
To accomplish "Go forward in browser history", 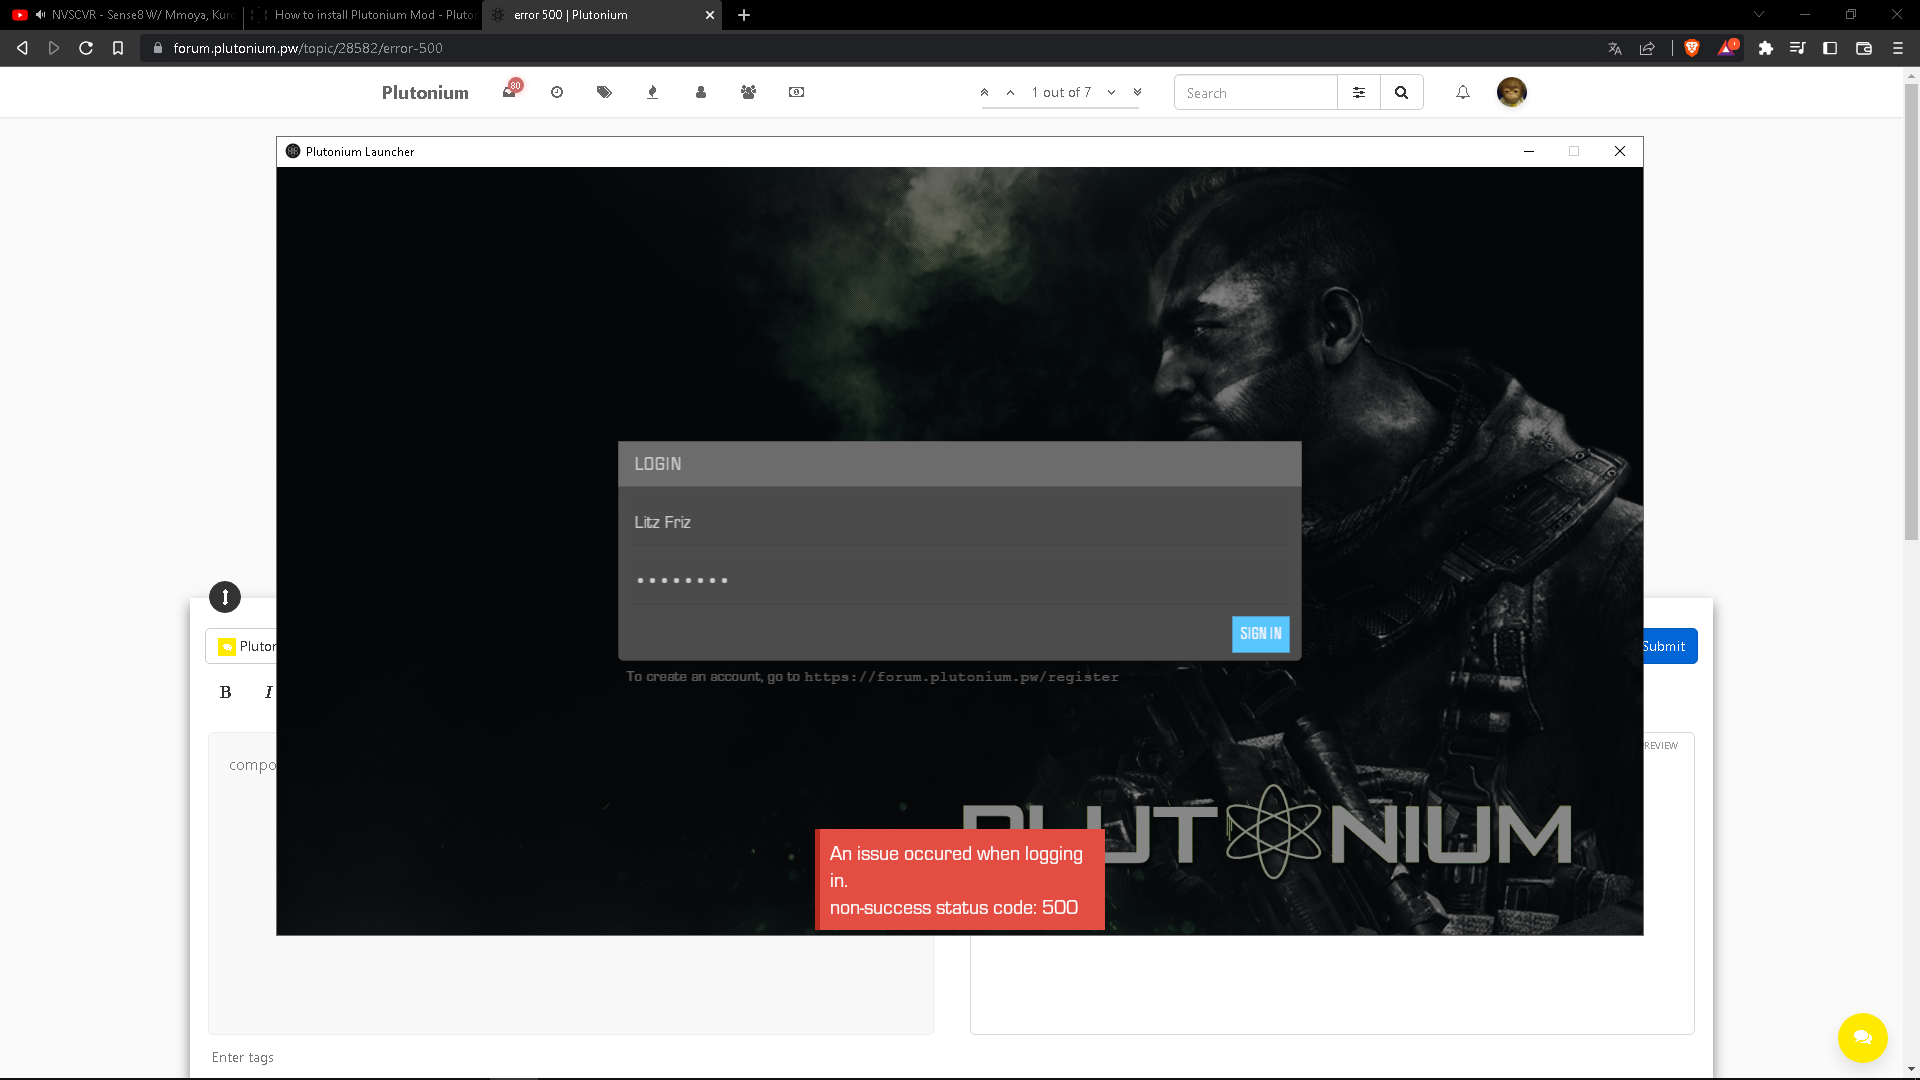I will (54, 48).
